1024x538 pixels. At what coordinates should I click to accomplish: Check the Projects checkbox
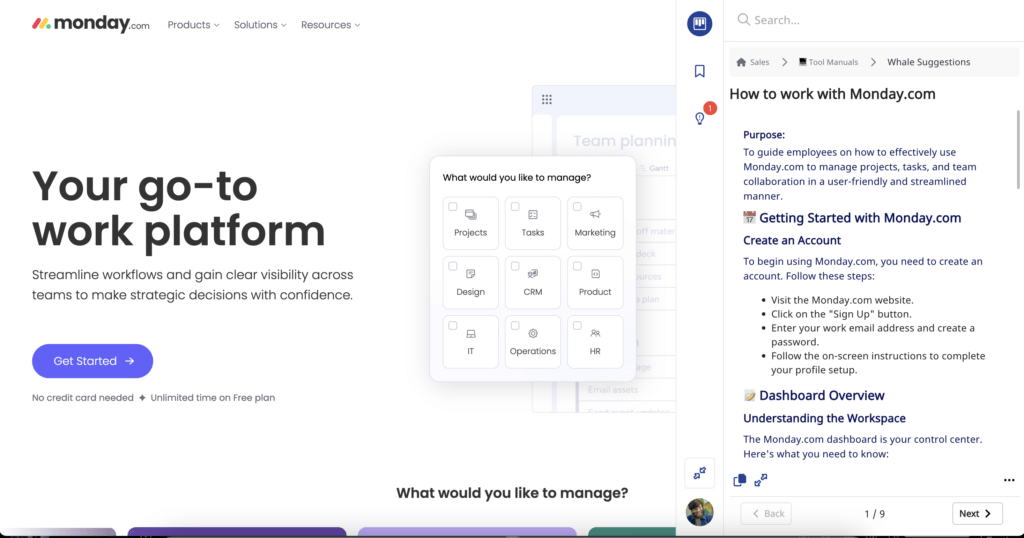click(x=453, y=207)
